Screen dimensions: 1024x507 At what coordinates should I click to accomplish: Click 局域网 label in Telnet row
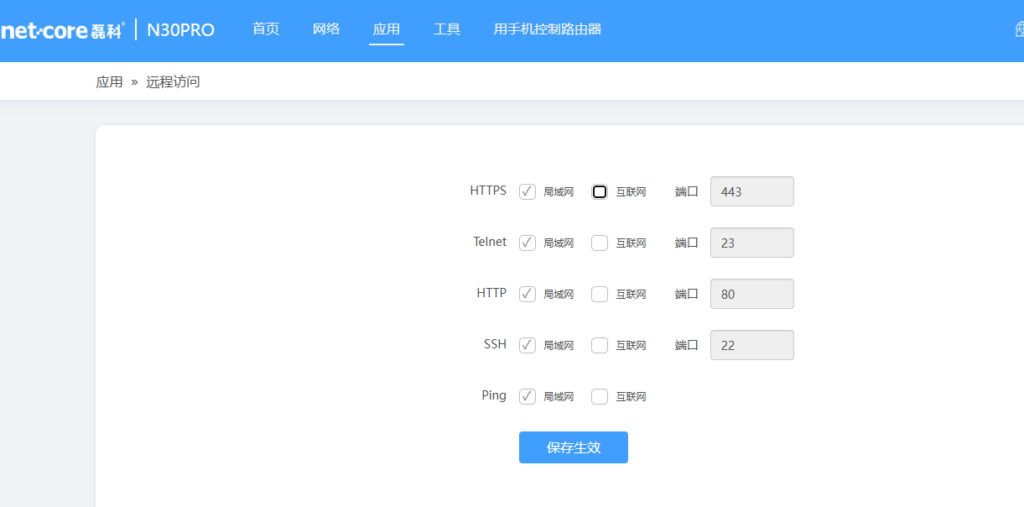tap(558, 243)
